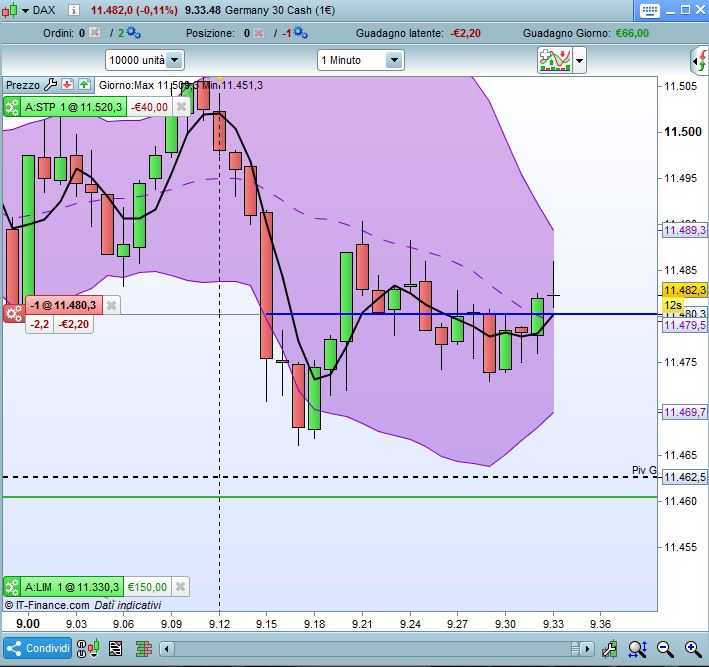The image size is (709, 667).
Task: Click the 12s countdown label
Action: pyautogui.click(x=673, y=305)
